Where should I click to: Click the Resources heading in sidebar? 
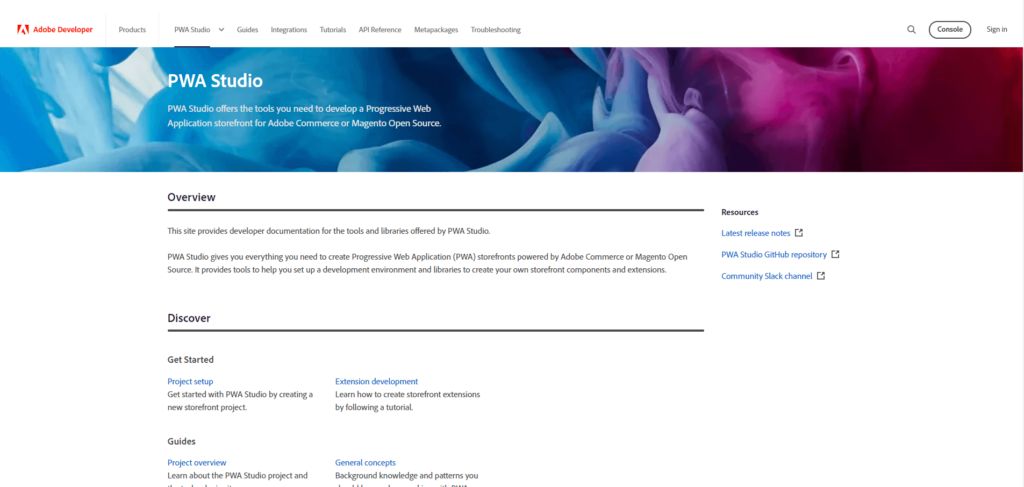pyautogui.click(x=739, y=212)
